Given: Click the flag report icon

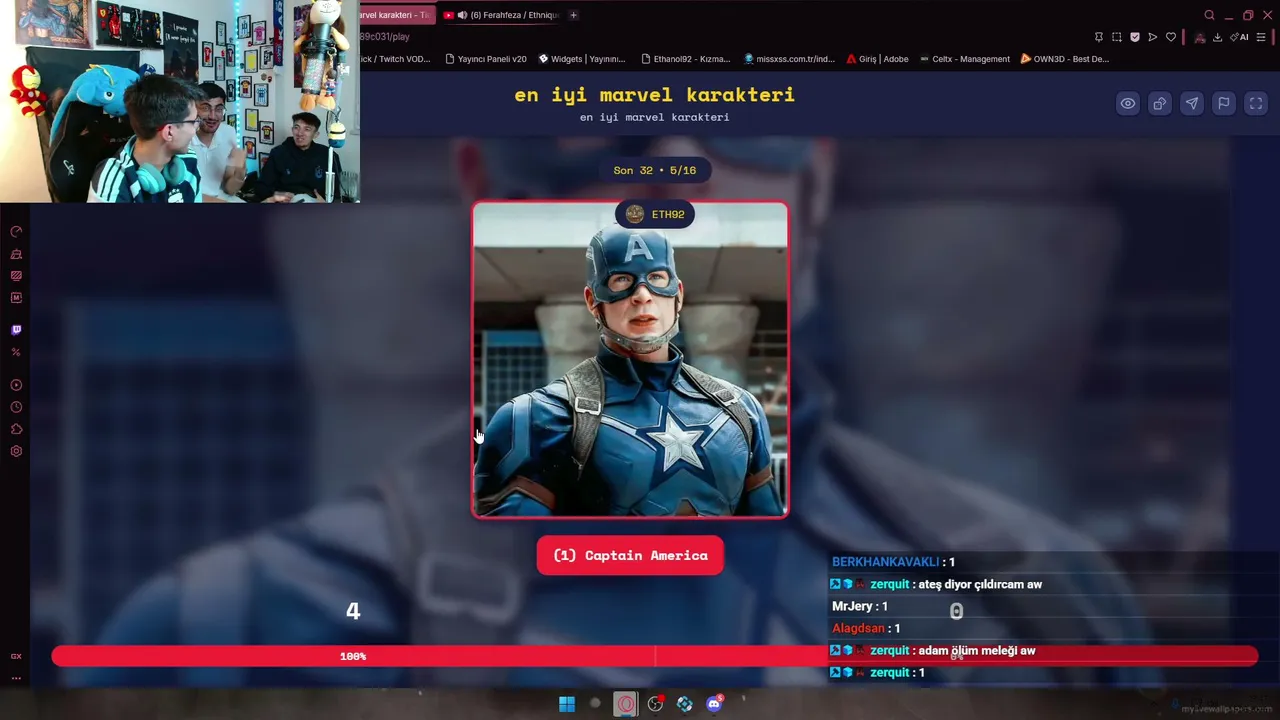Looking at the screenshot, I should click(1224, 103).
